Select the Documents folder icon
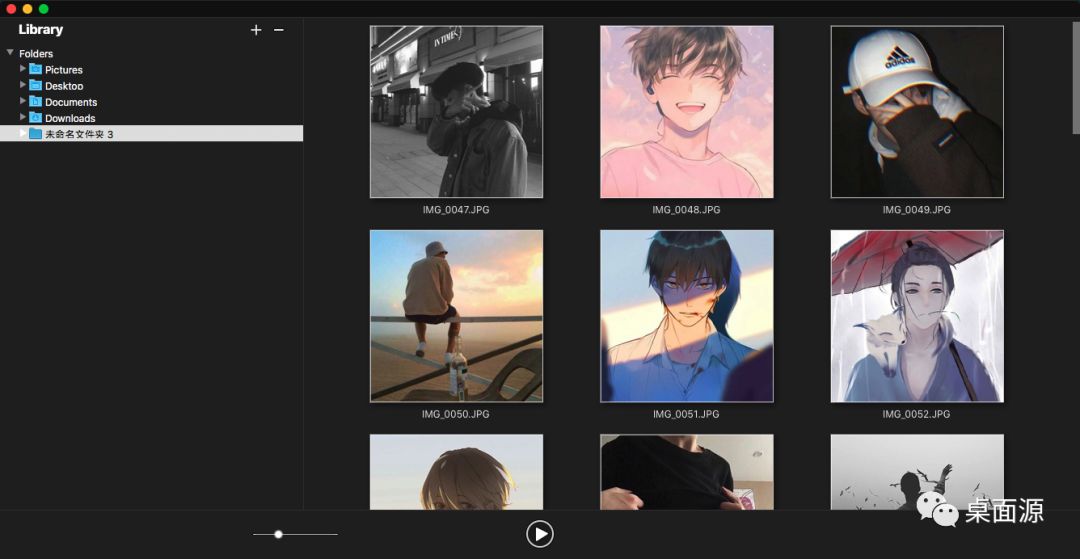1080x559 pixels. pyautogui.click(x=36, y=102)
